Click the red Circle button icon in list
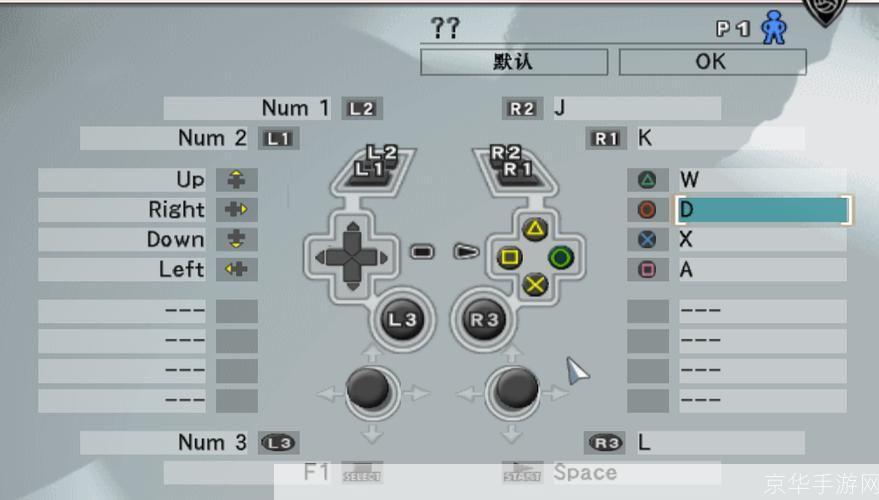The height and width of the screenshot is (500, 879). (x=647, y=210)
